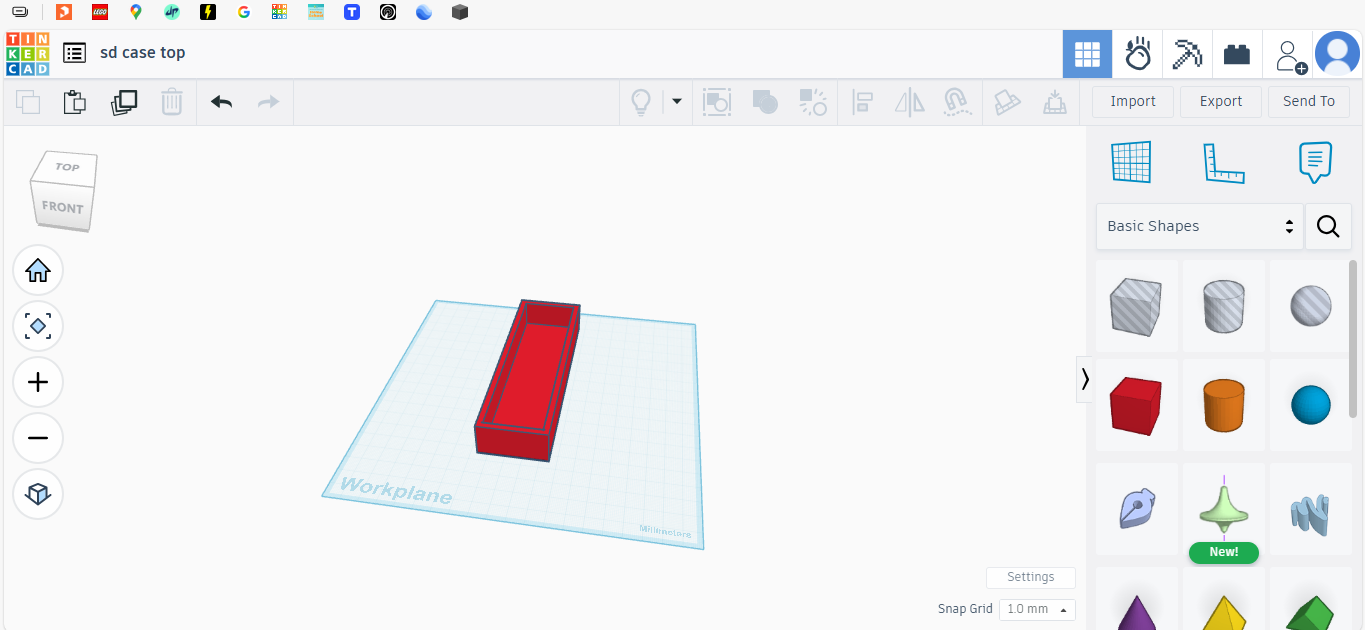Image resolution: width=1365 pixels, height=630 pixels.
Task: Open the LEGO bookmark in browser bar
Action: (x=100, y=13)
